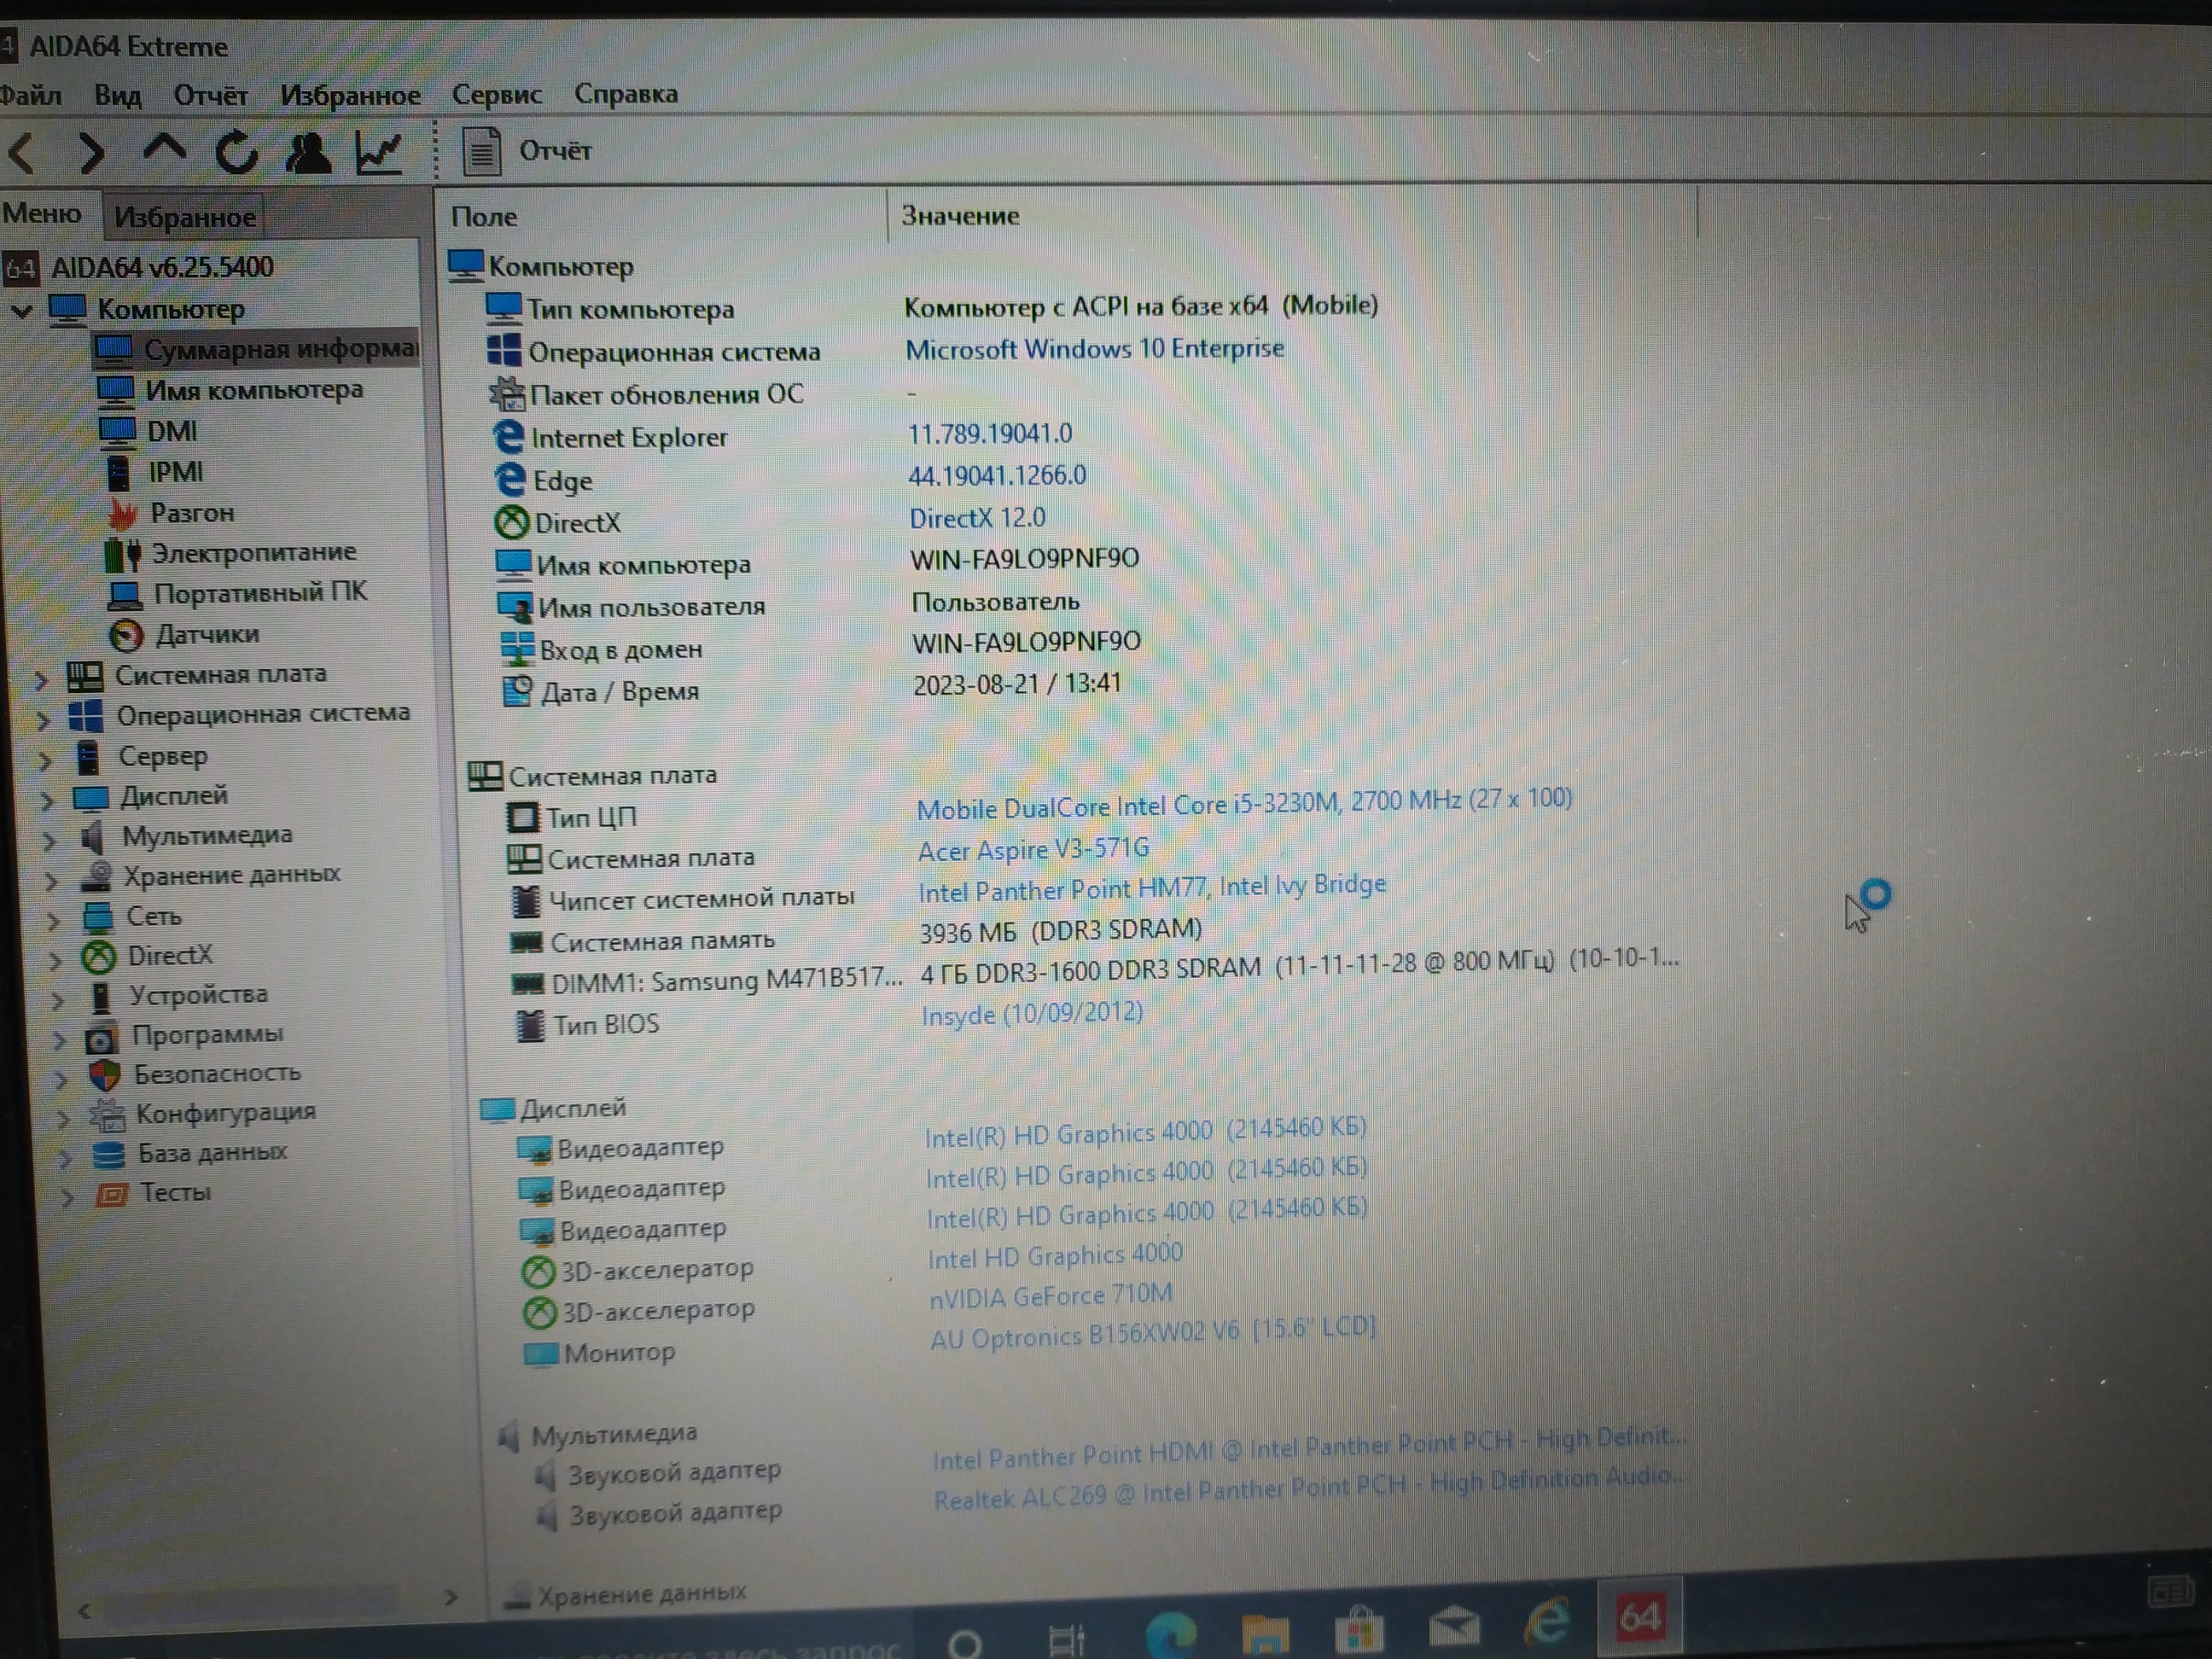This screenshot has width=2212, height=1659.
Task: Select the DirectX tree item in sidebar
Action: click(147, 956)
